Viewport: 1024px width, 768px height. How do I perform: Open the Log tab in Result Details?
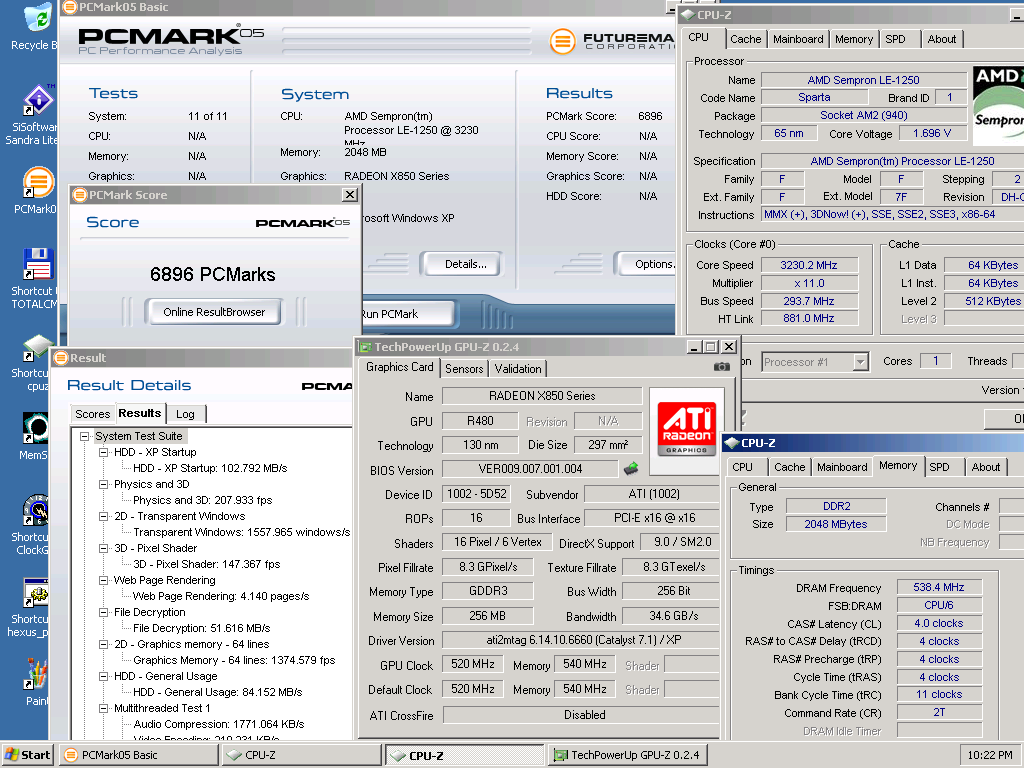click(x=185, y=414)
